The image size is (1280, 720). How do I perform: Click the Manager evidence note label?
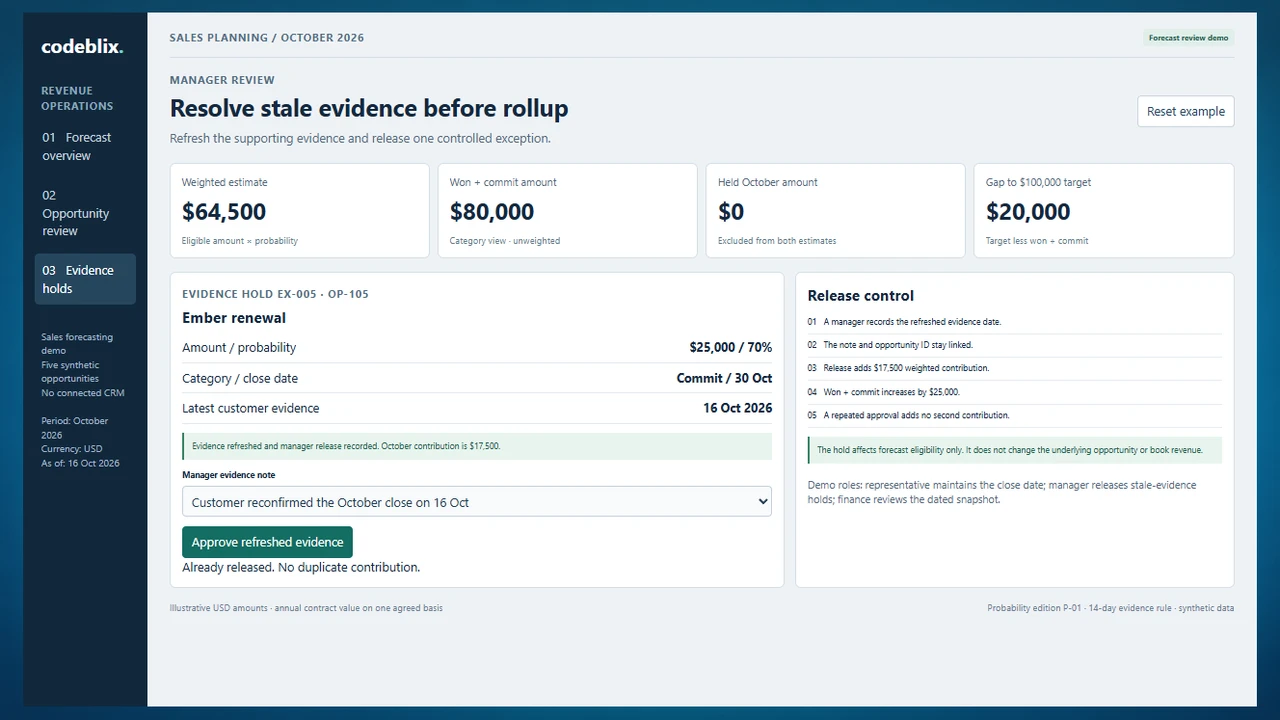[x=228, y=475]
